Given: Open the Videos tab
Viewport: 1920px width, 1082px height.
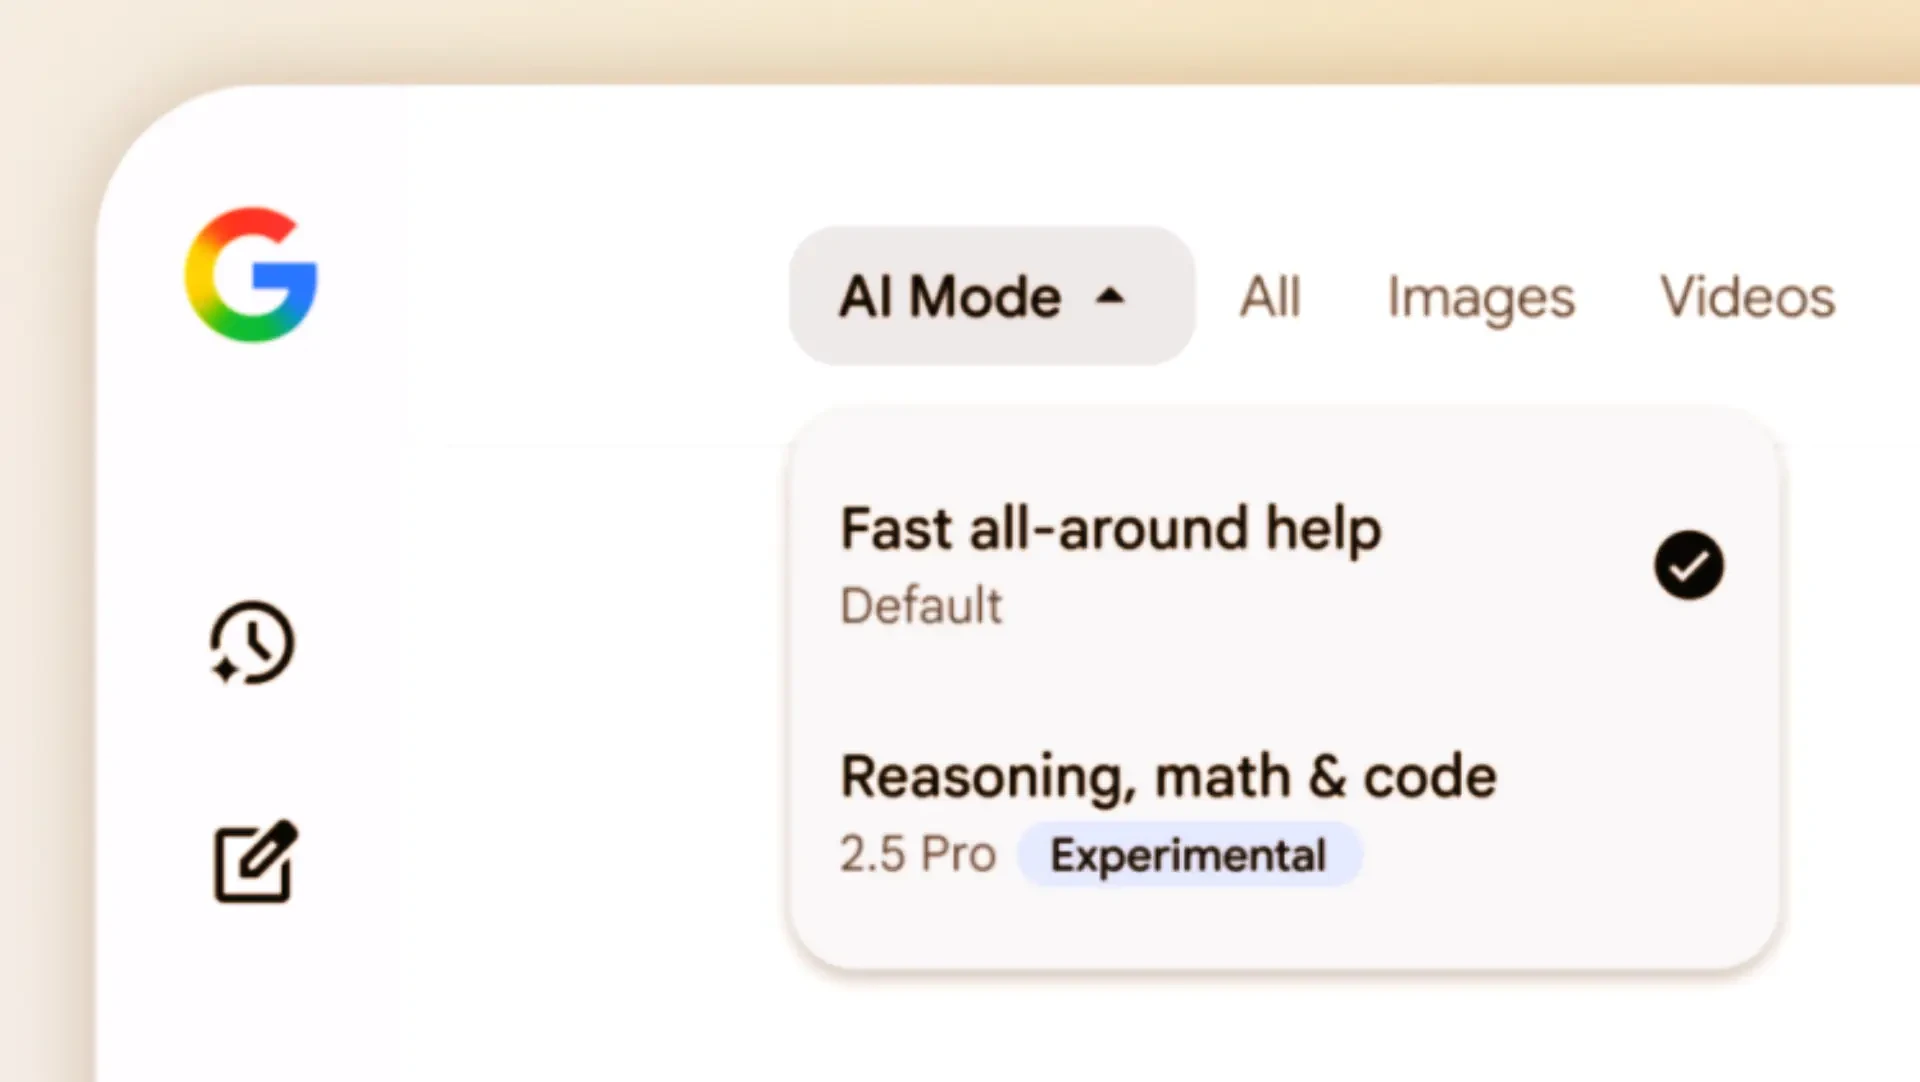Looking at the screenshot, I should [x=1747, y=297].
